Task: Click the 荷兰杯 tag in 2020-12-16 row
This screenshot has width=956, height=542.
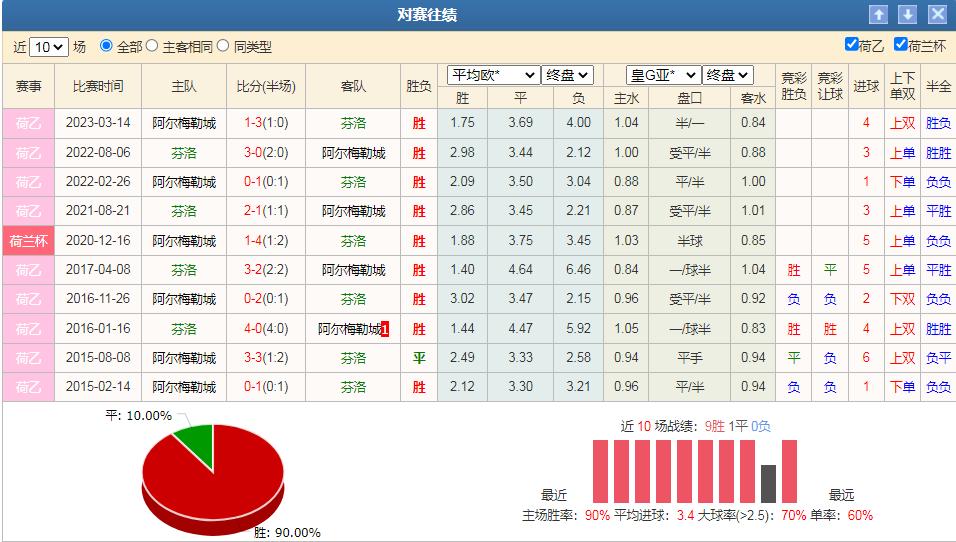Action: (28, 241)
